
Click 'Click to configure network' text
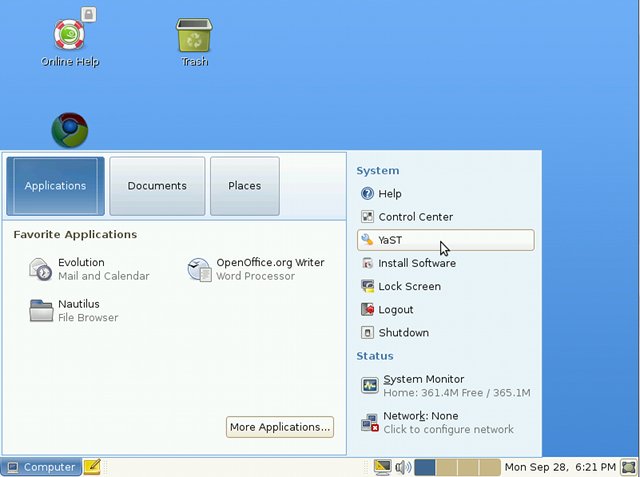pyautogui.click(x=448, y=429)
